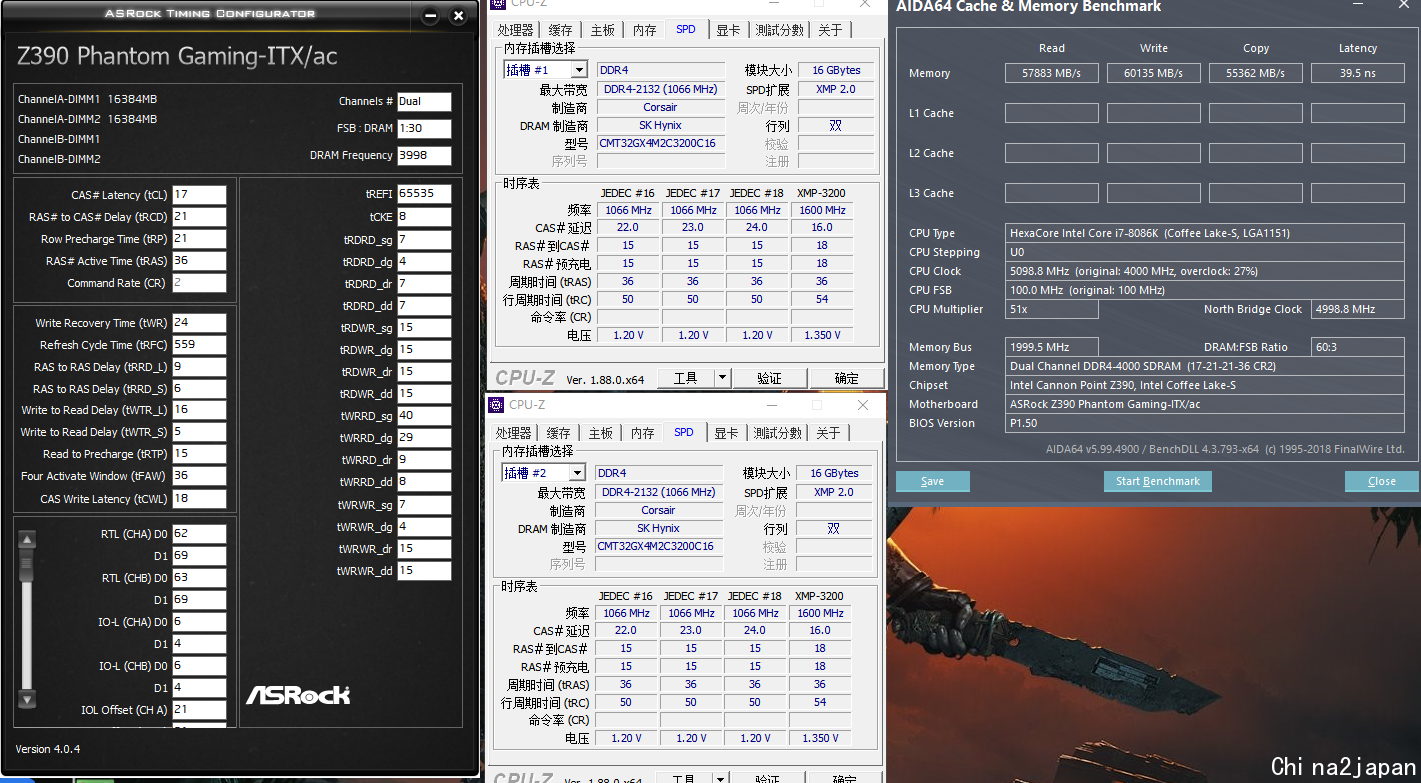Click the tWRRD_sg field showing 40
This screenshot has height=783, width=1421.
[x=424, y=416]
